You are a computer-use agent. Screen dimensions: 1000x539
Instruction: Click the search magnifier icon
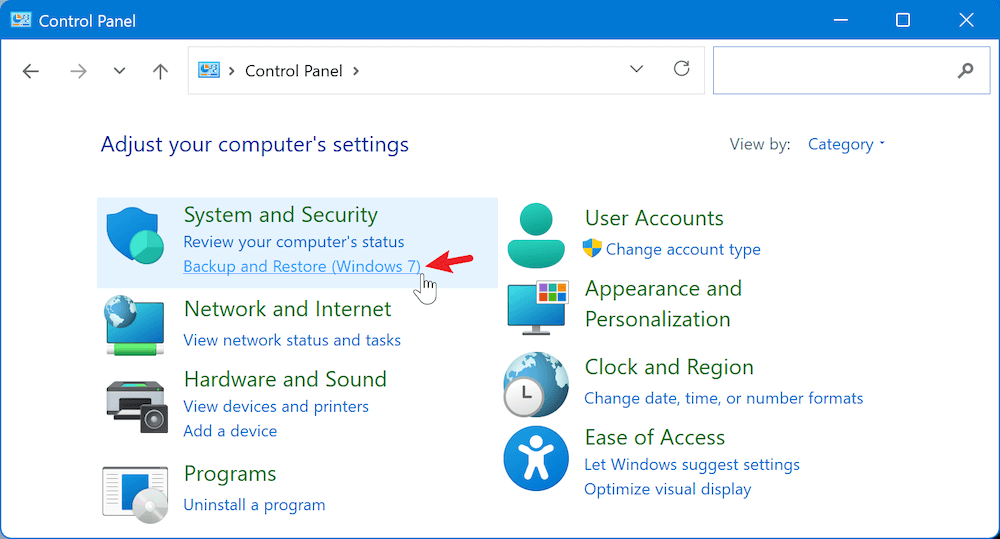tap(966, 70)
